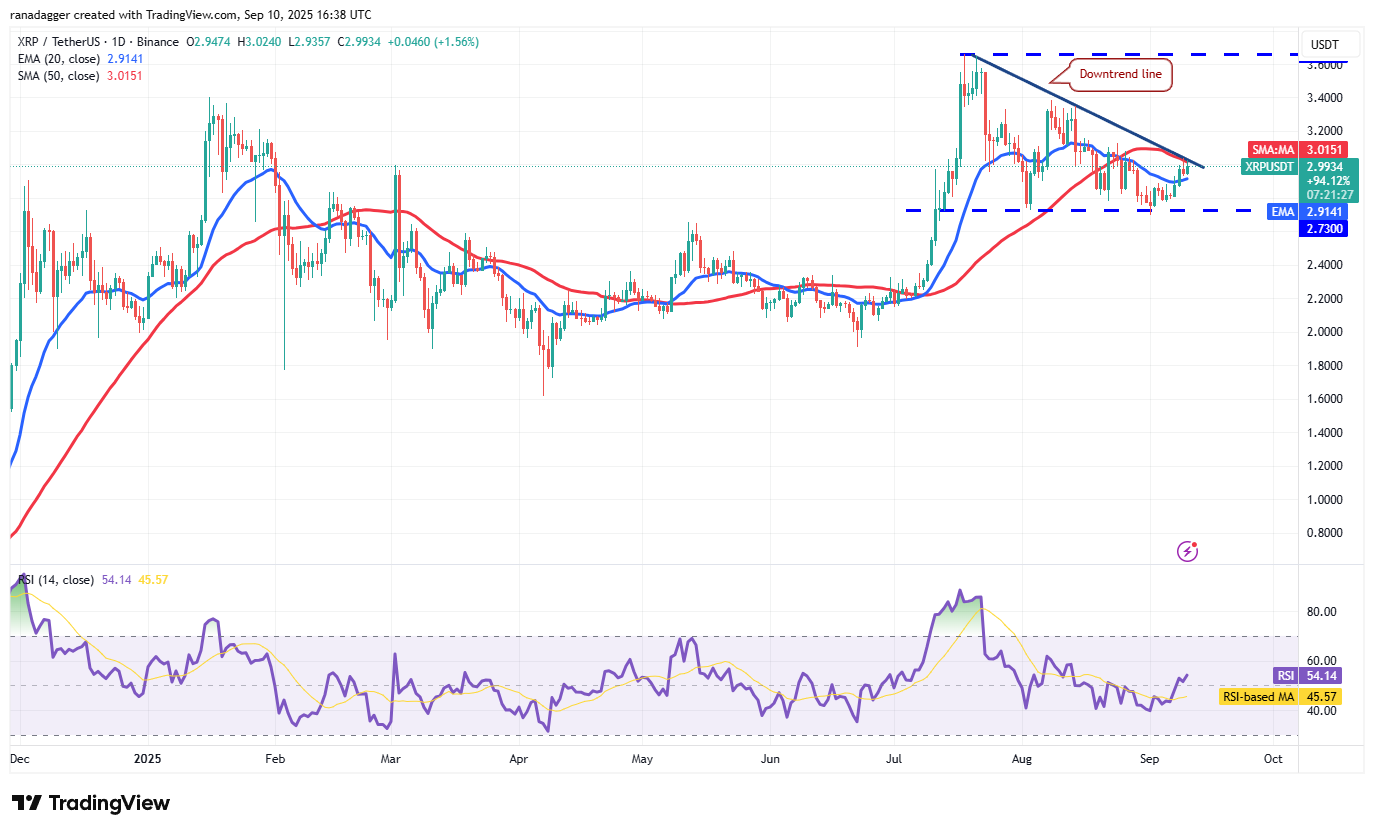
Task: Toggle EMA (20, close) visibility via its legend
Action: click(x=58, y=59)
